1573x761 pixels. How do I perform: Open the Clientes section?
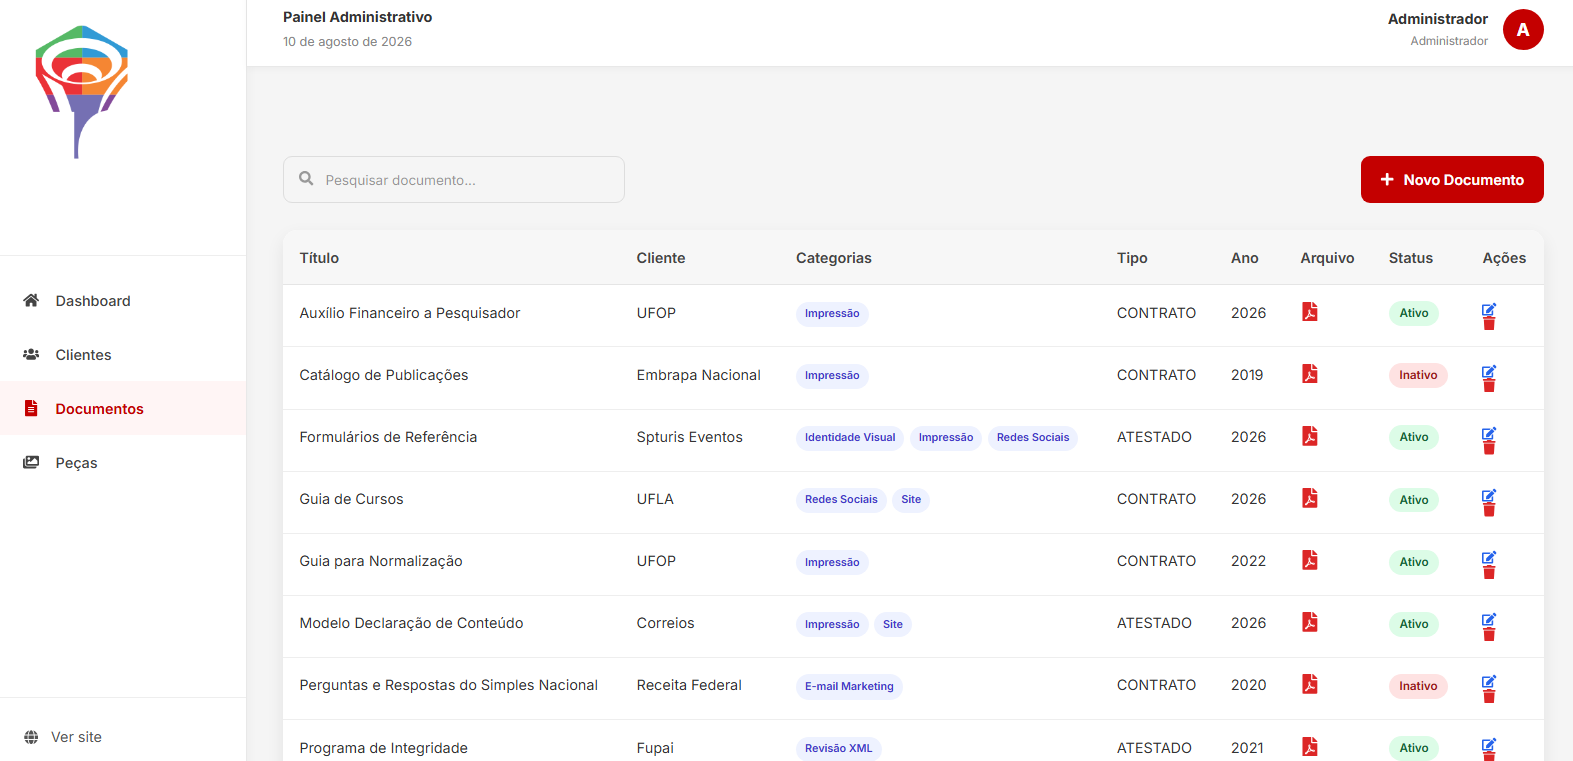tap(123, 355)
